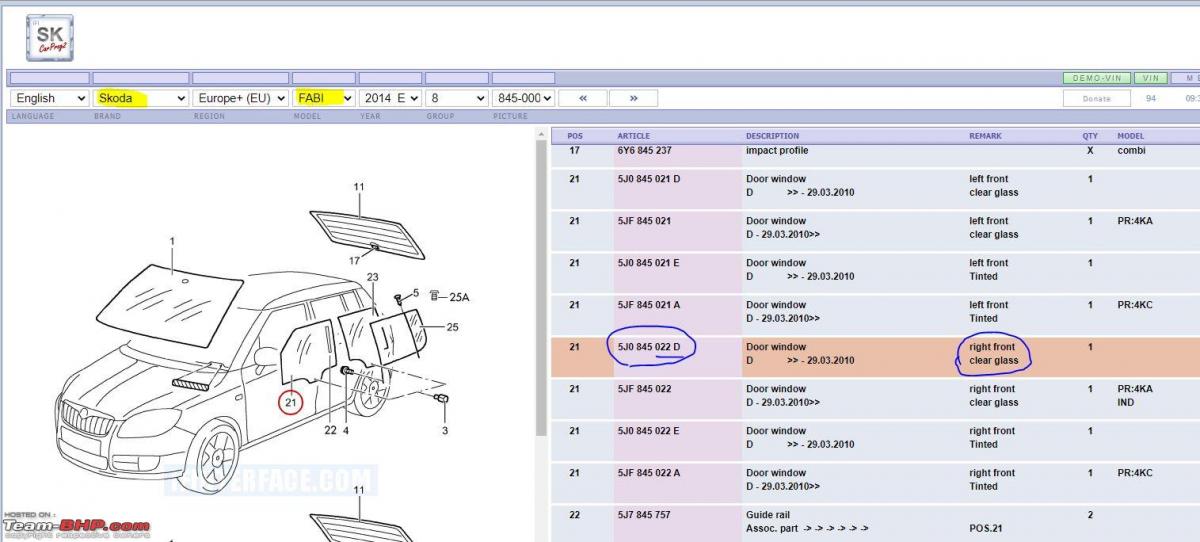Select article 5J0 845 021 E
Image resolution: width=1200 pixels, height=542 pixels.
[x=648, y=263]
